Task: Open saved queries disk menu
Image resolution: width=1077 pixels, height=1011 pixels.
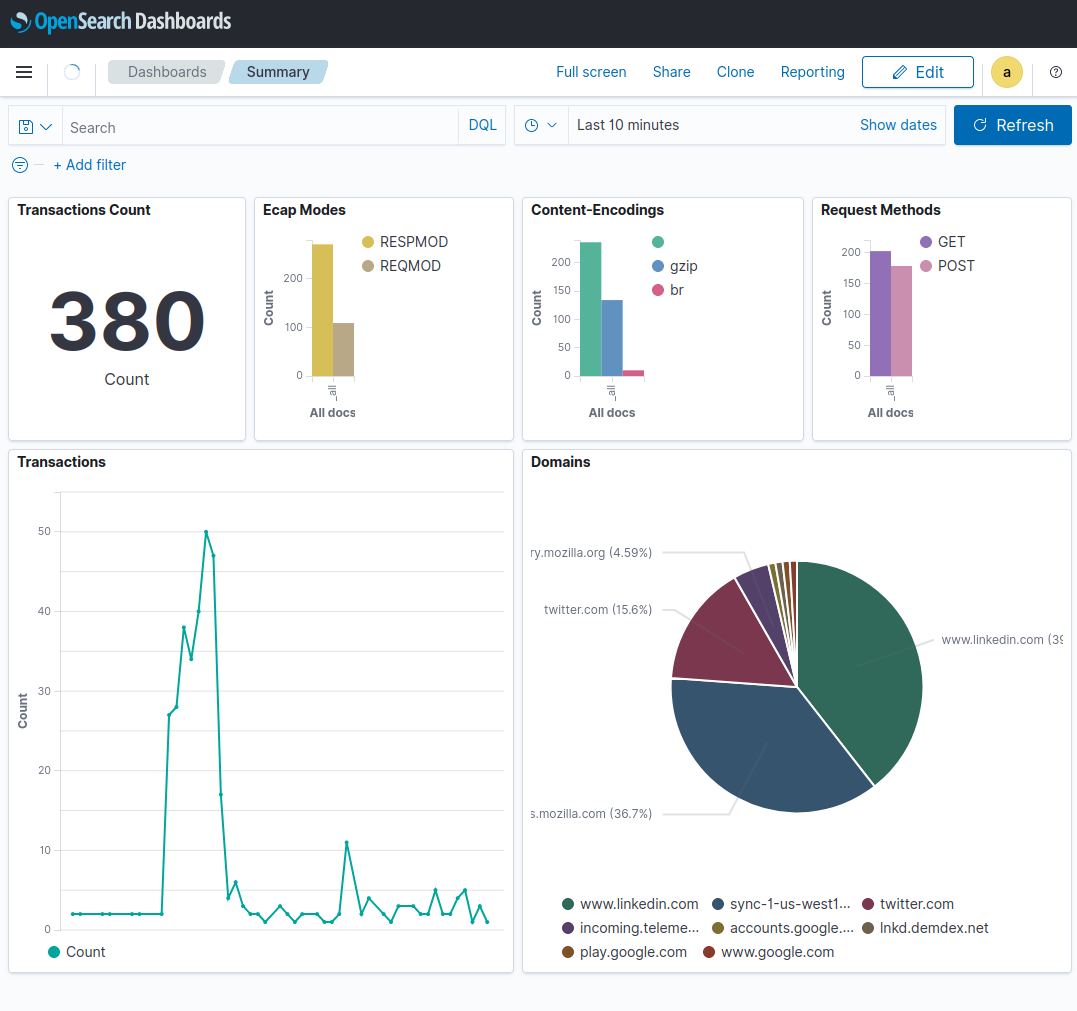Action: (35, 127)
